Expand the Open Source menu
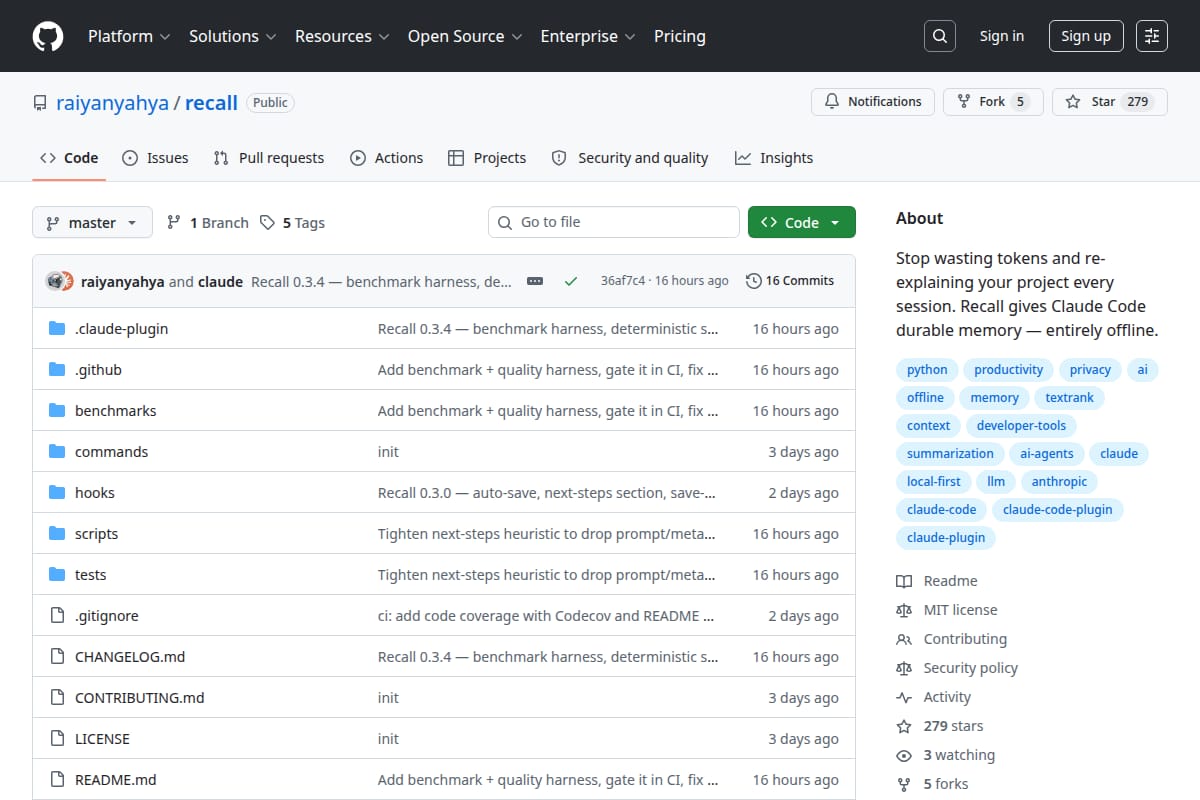The width and height of the screenshot is (1200, 800). click(465, 36)
